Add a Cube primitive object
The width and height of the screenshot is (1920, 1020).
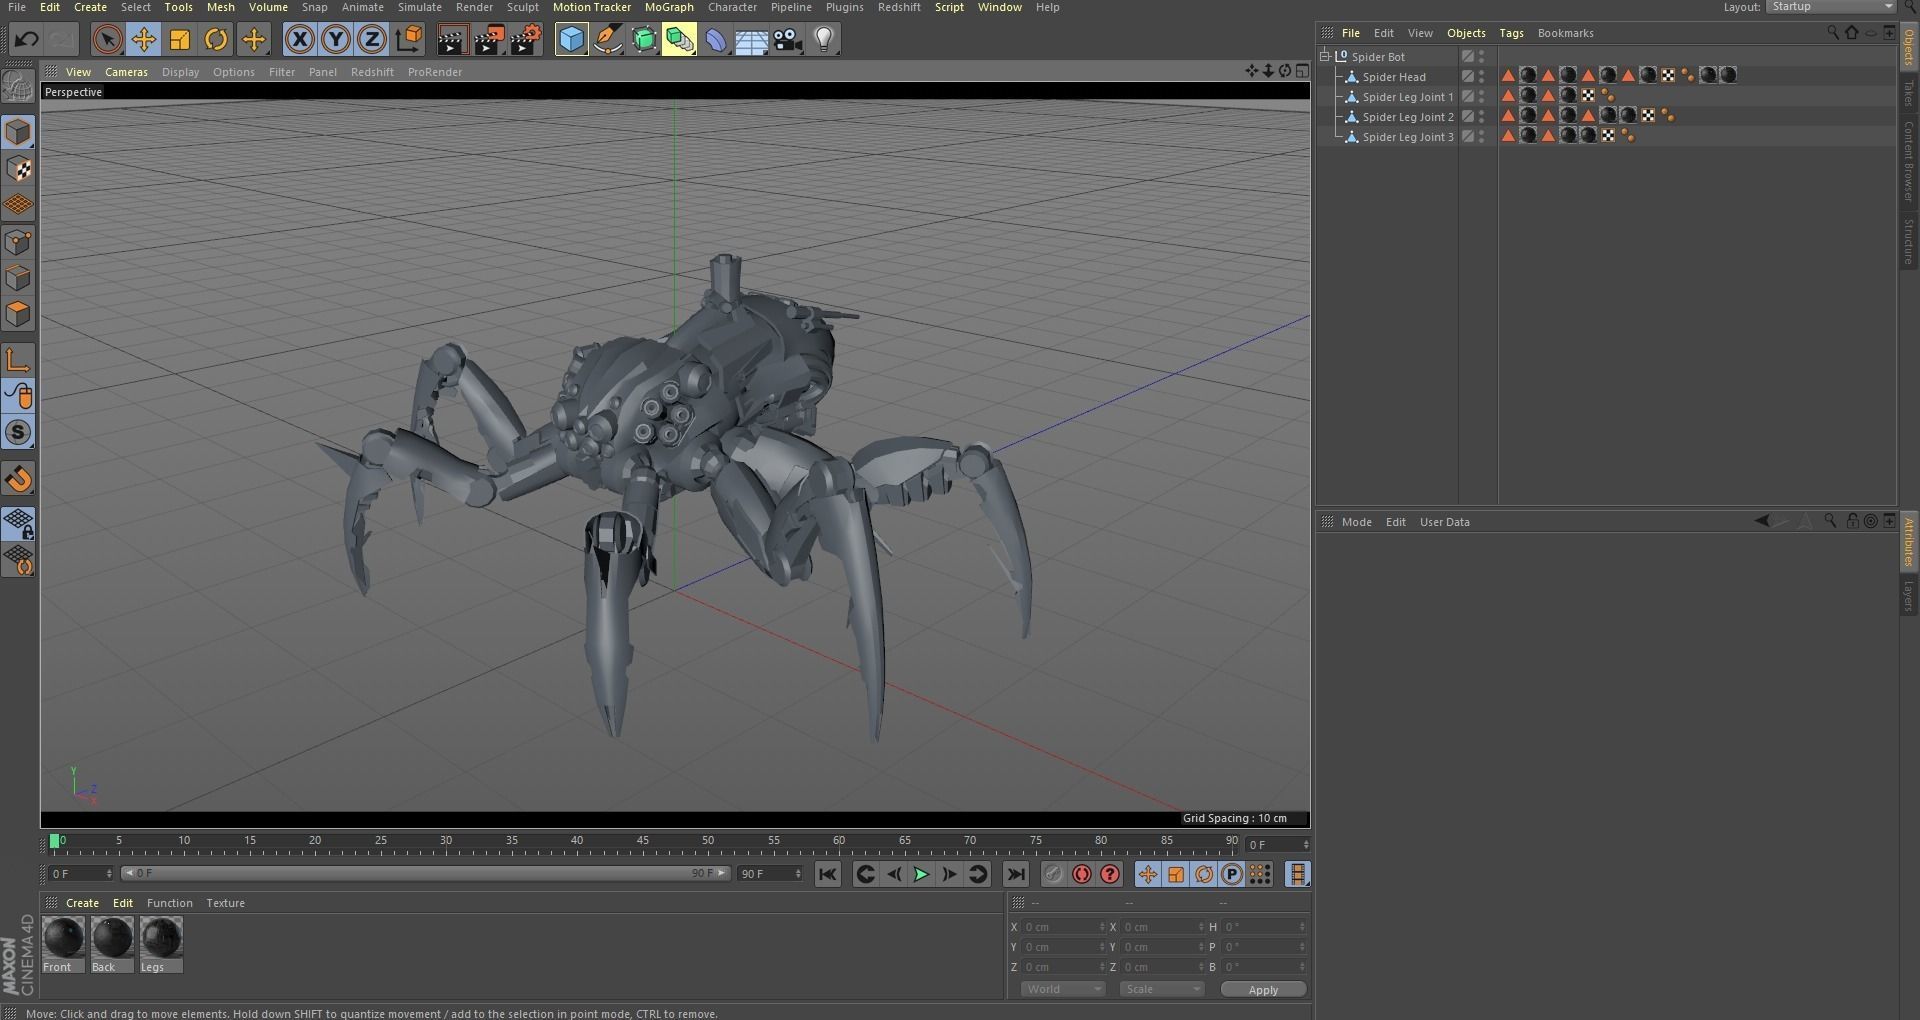[571, 40]
